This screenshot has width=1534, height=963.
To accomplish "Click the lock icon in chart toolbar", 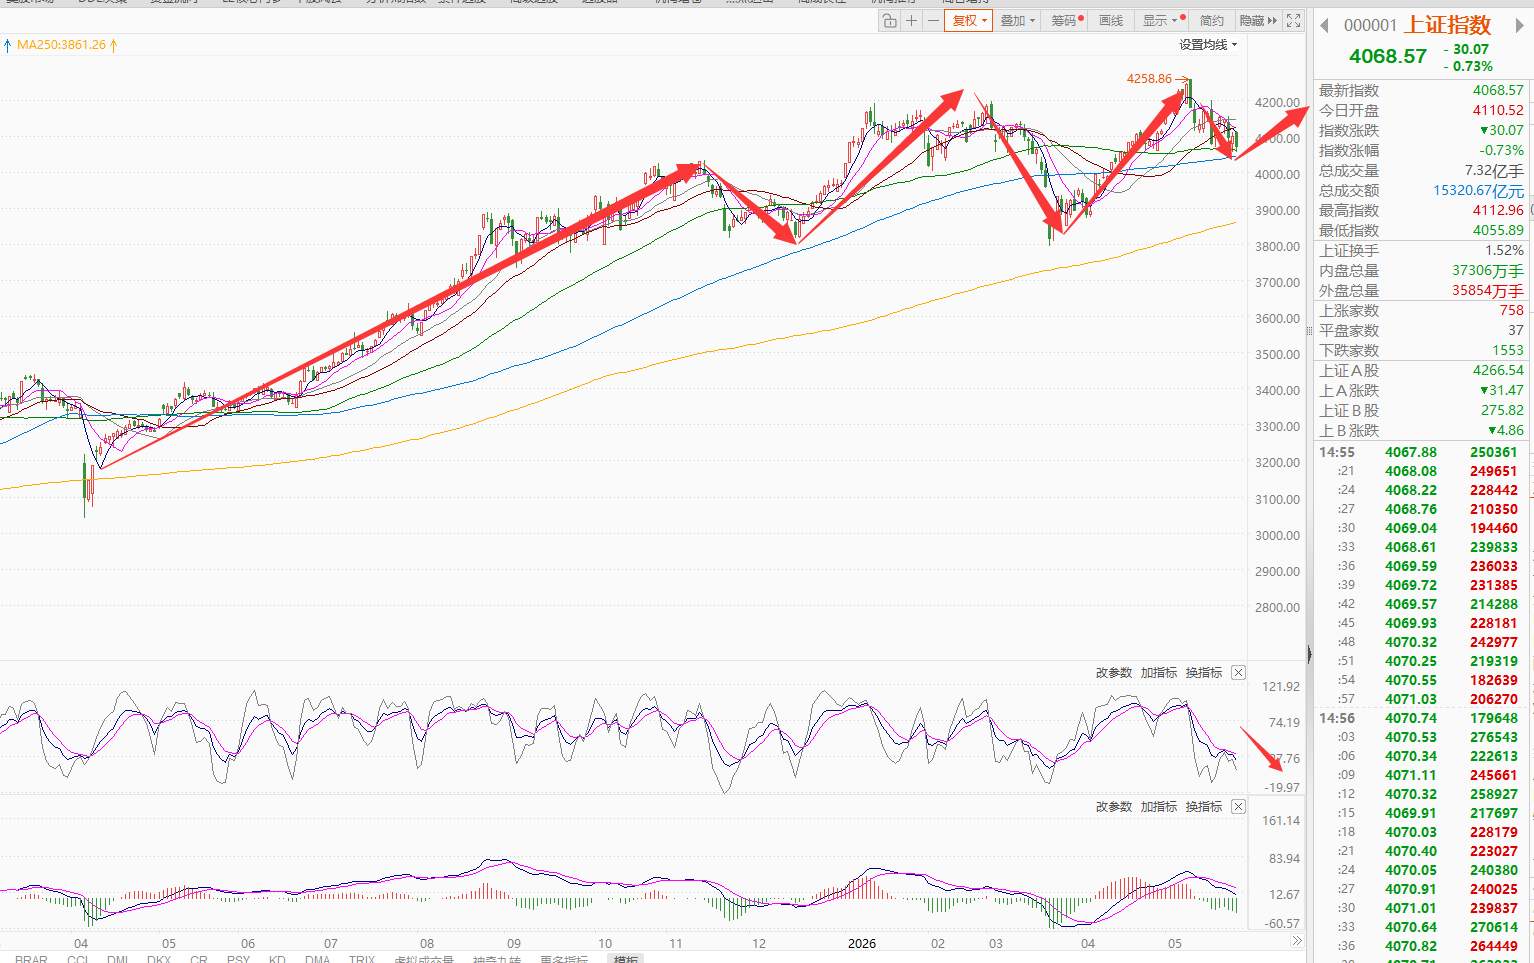I will (889, 20).
